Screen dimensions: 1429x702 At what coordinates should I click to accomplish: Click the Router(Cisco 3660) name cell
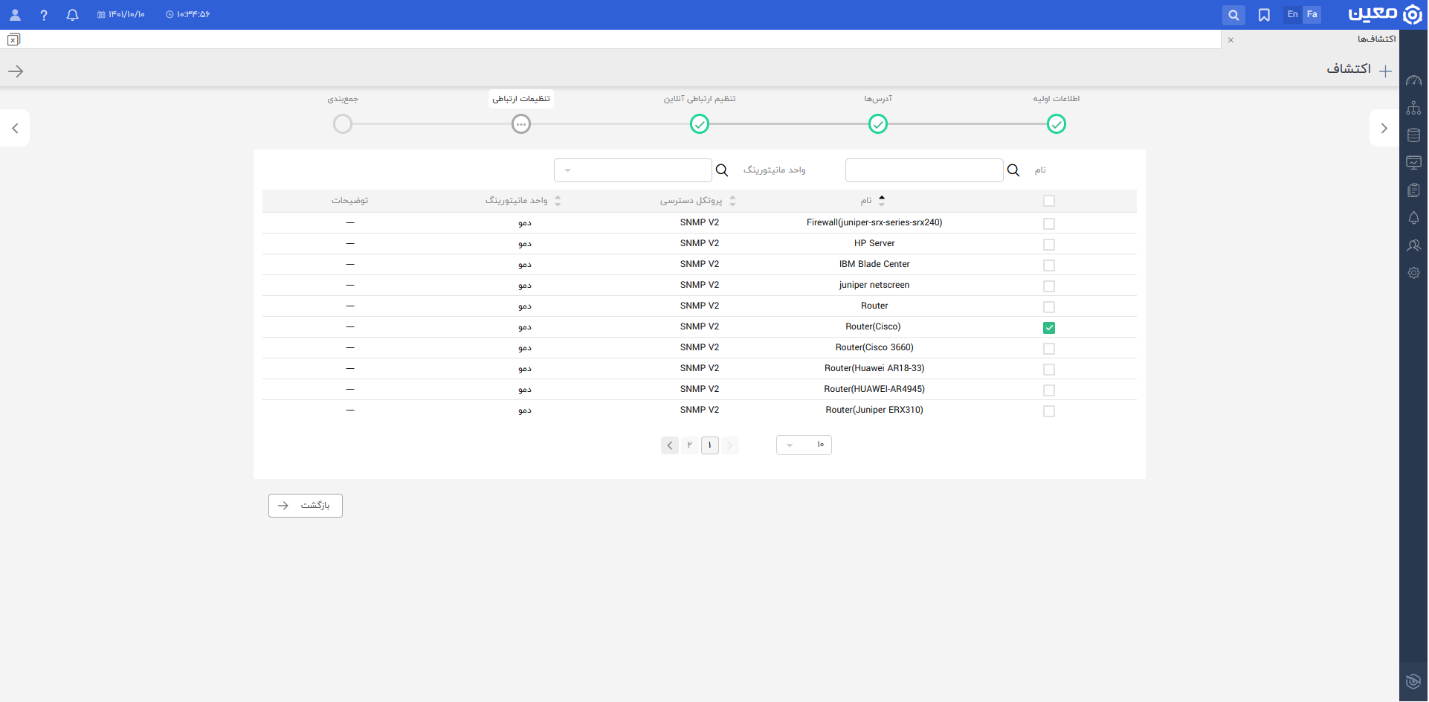(x=874, y=347)
